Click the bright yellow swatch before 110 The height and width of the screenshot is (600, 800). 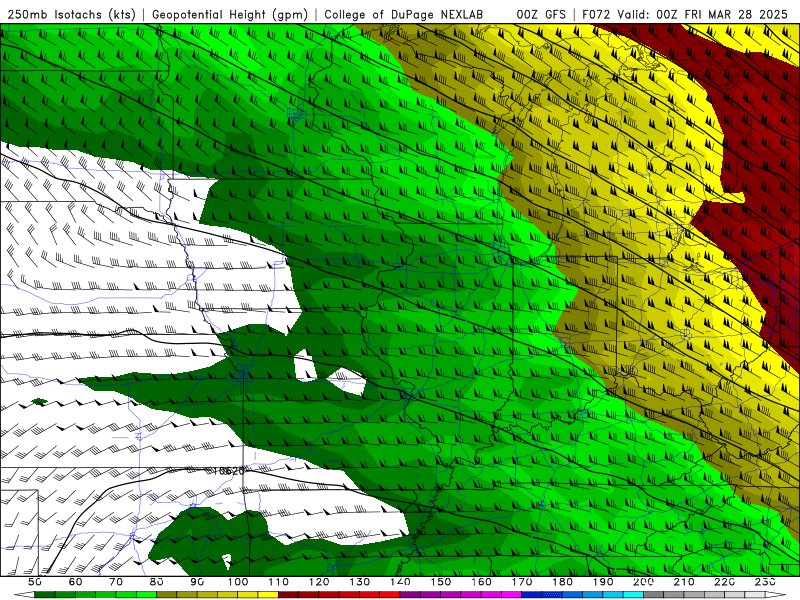coord(268,594)
